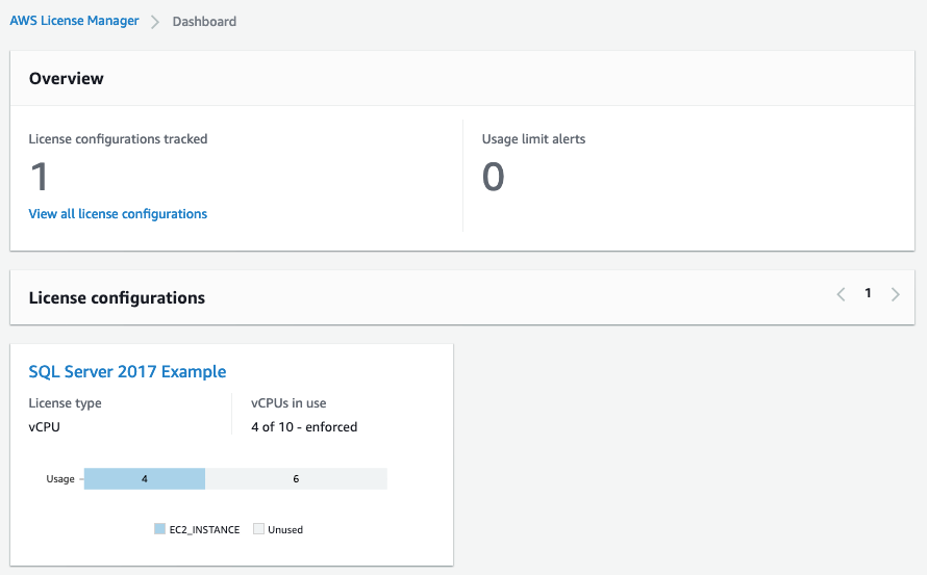
Task: Open View all license configurations link
Action: click(x=118, y=214)
